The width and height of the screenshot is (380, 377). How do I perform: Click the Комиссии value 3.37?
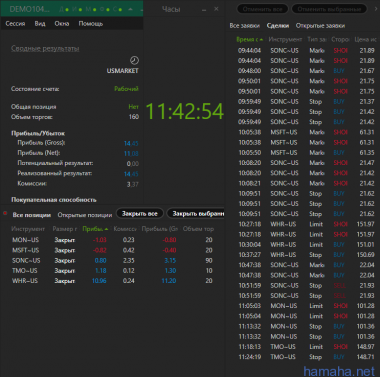coord(133,184)
